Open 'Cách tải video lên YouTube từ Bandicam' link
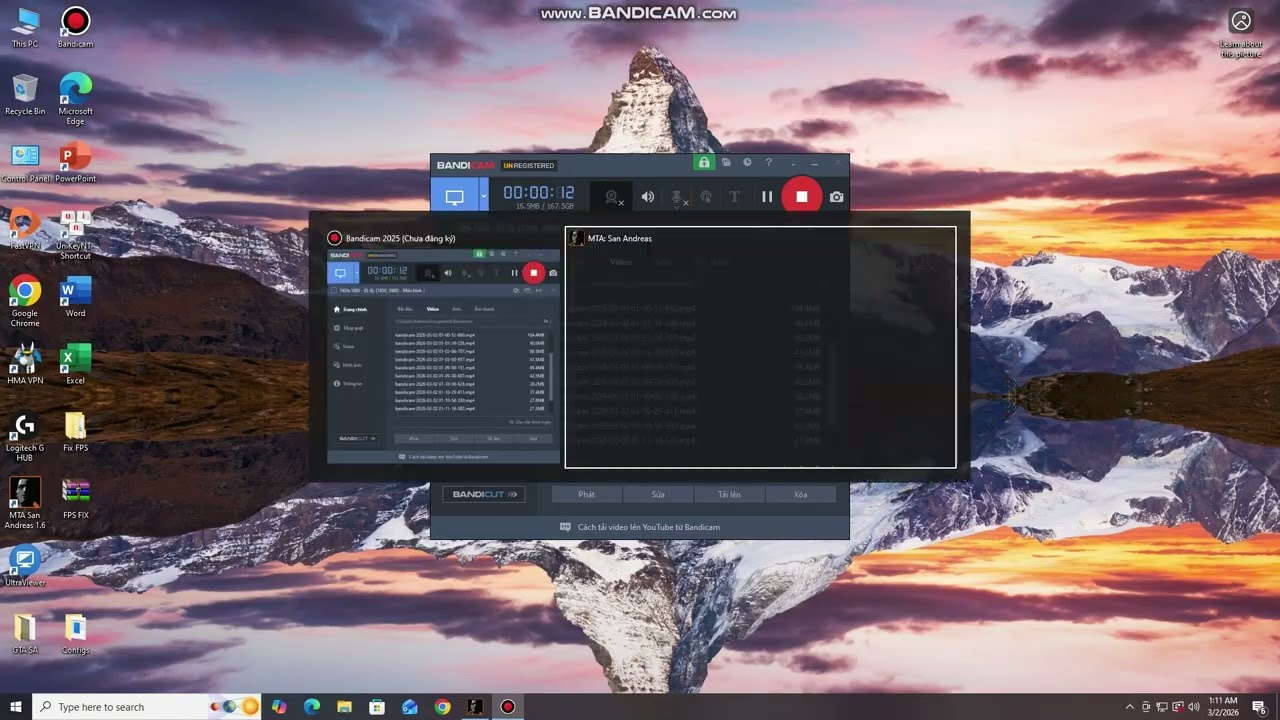 [x=648, y=527]
